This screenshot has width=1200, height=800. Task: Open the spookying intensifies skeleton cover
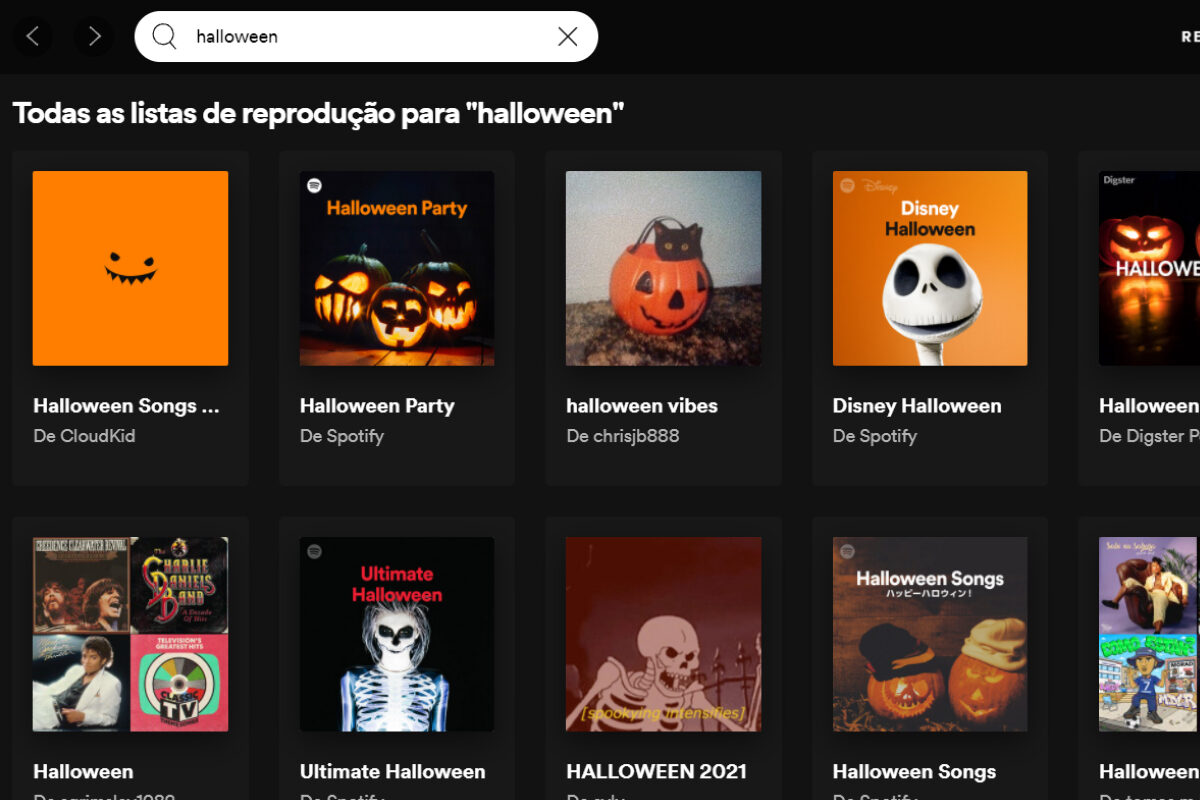[663, 634]
